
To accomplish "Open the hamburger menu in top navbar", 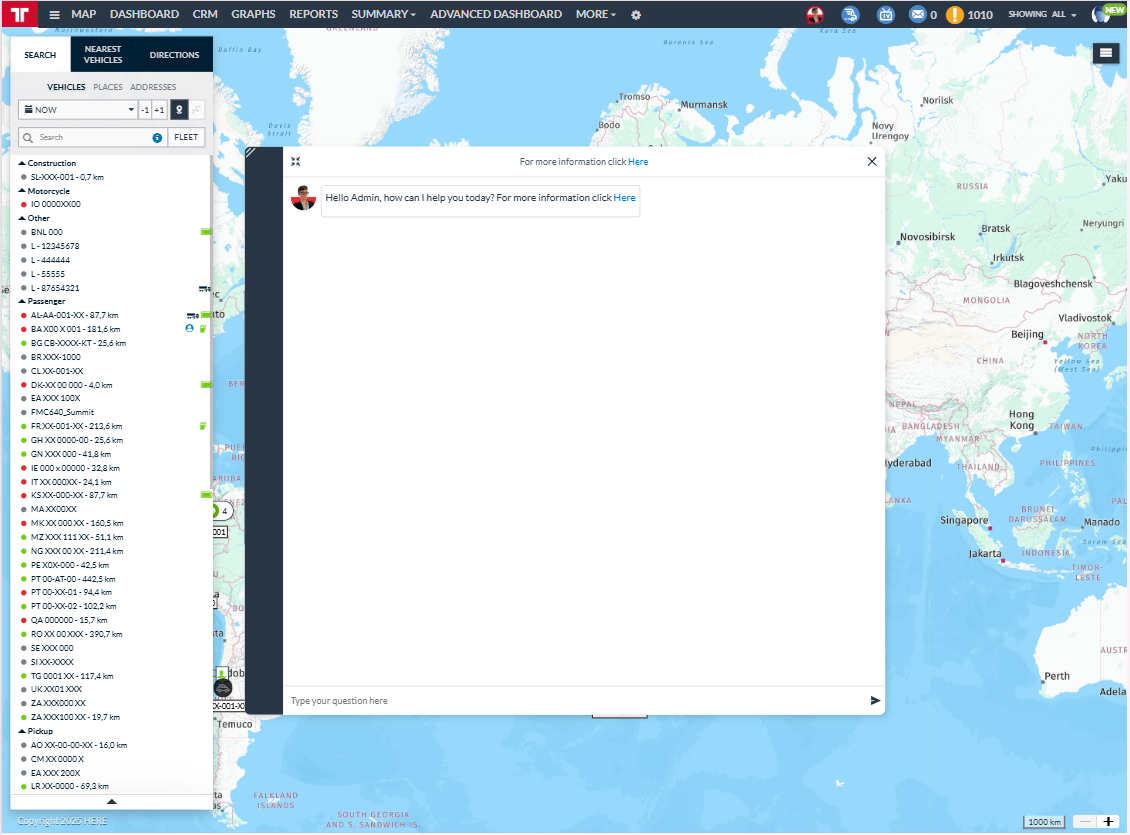I will click(54, 15).
